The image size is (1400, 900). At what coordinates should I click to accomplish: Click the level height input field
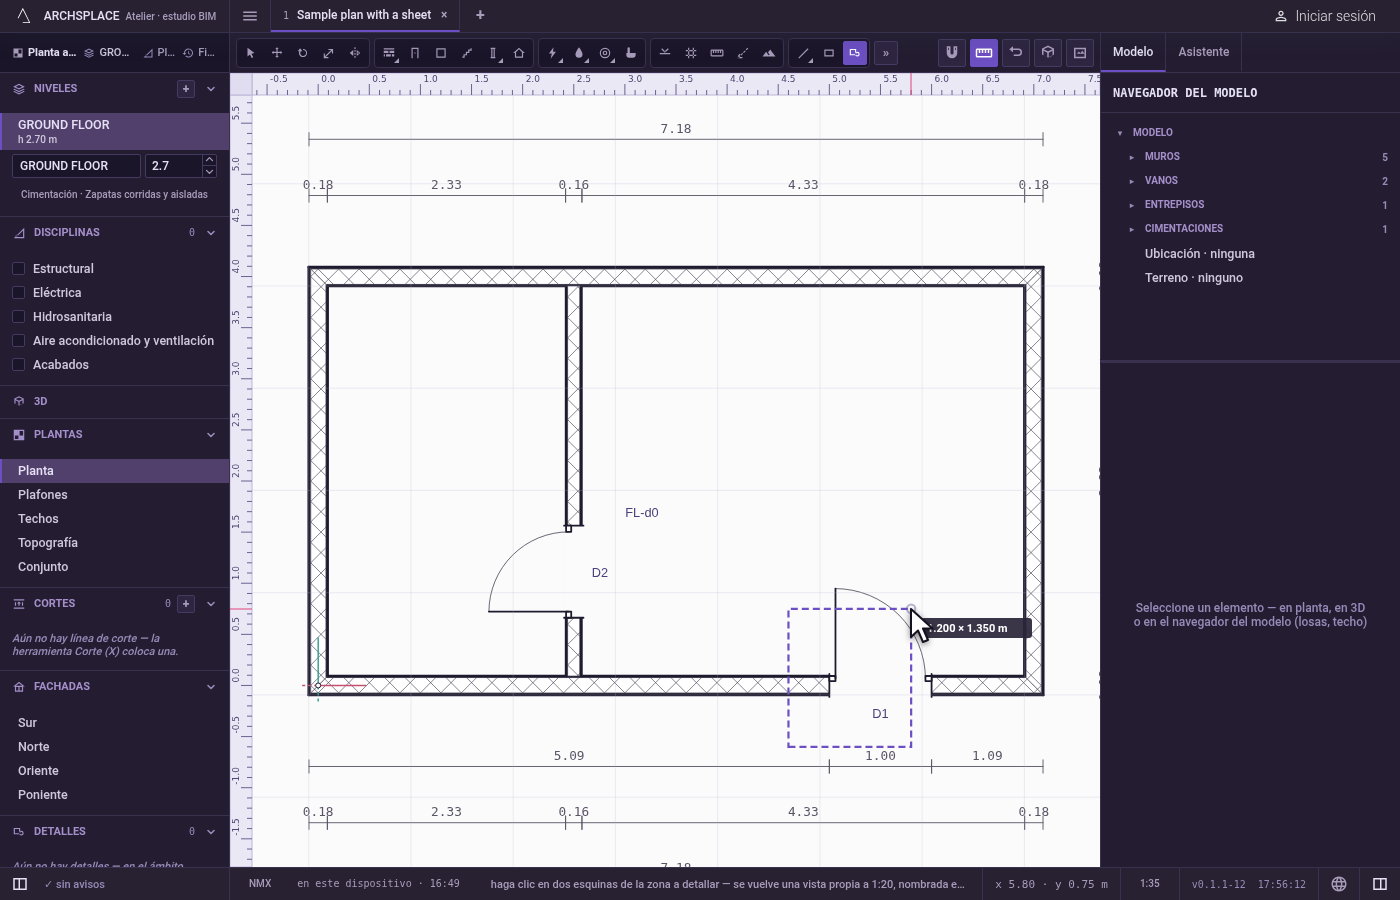tap(173, 166)
